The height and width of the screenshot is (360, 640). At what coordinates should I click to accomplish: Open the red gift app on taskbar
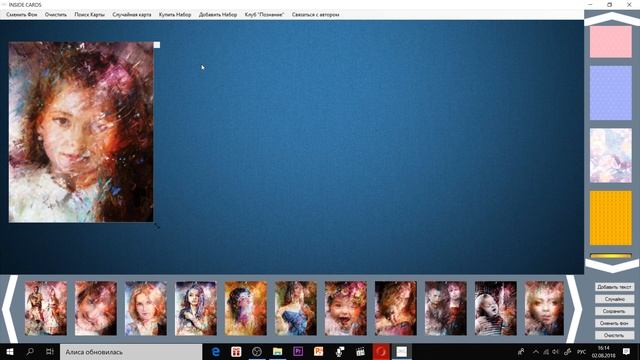point(236,352)
